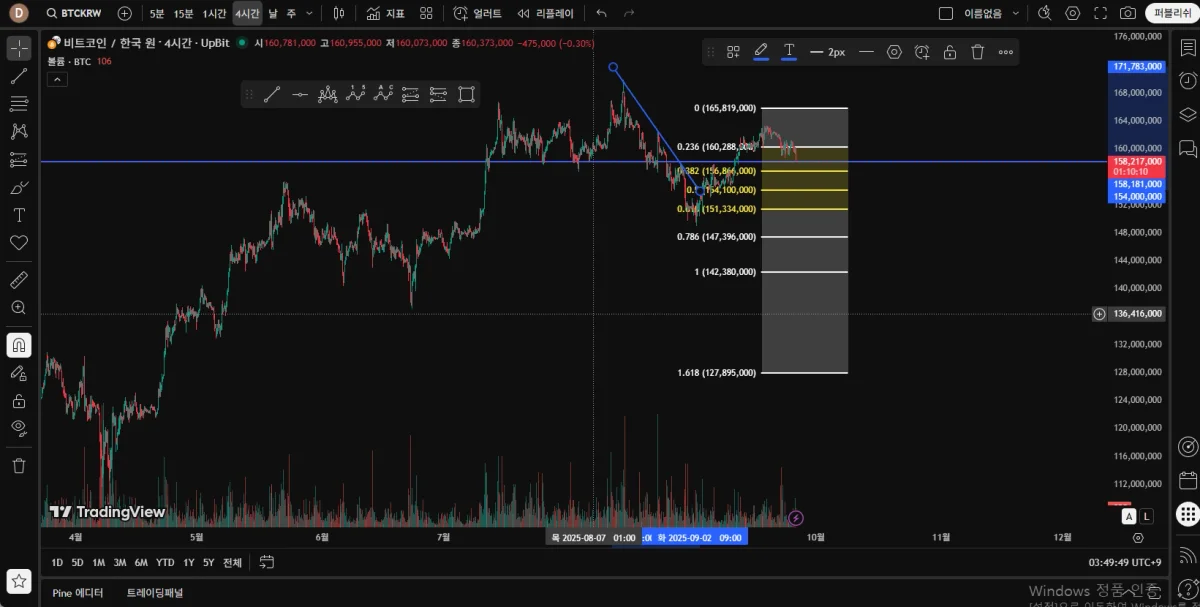Select the 4시간 timeframe
Image resolution: width=1200 pixels, height=607 pixels.
click(247, 13)
